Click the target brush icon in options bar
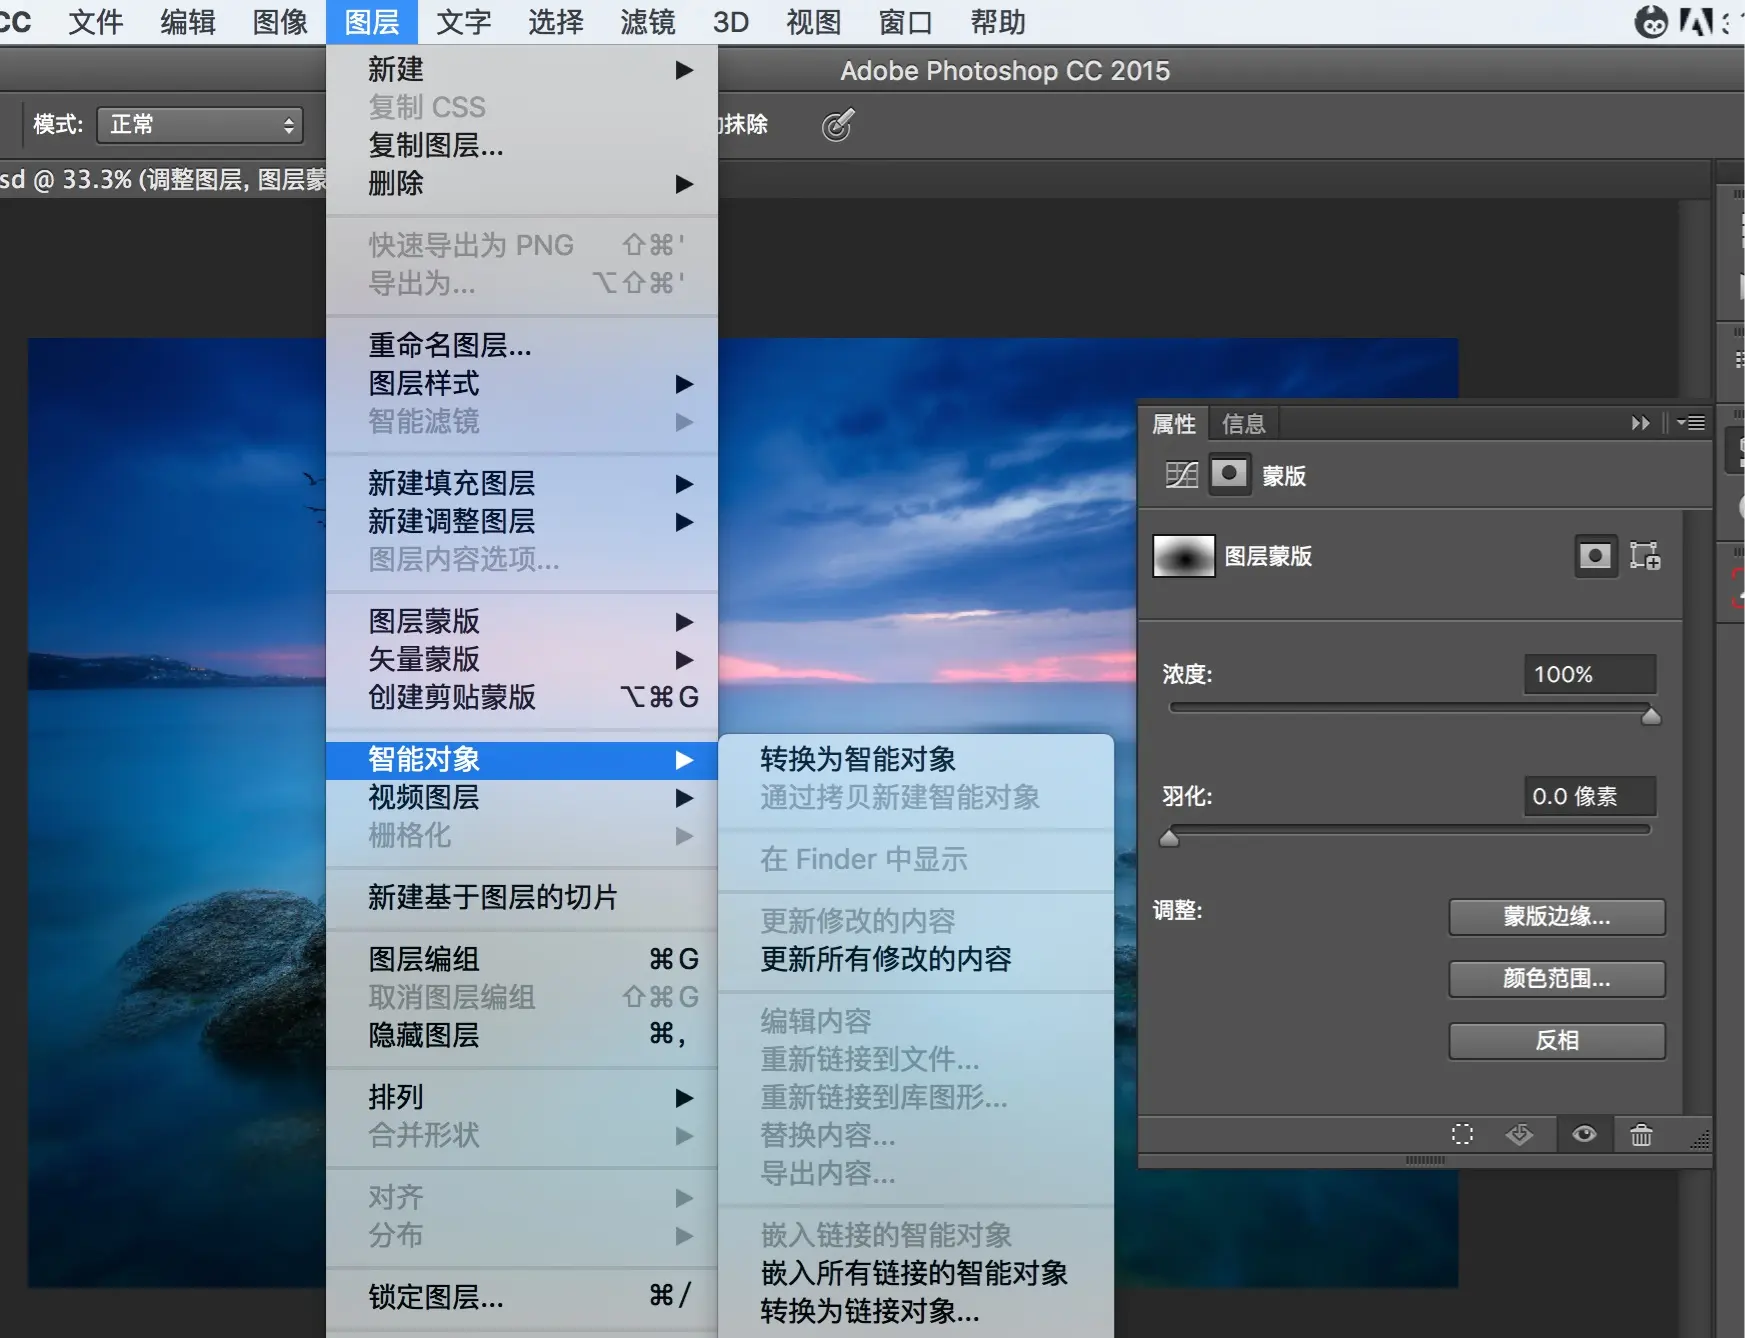The image size is (1745, 1338). (838, 125)
